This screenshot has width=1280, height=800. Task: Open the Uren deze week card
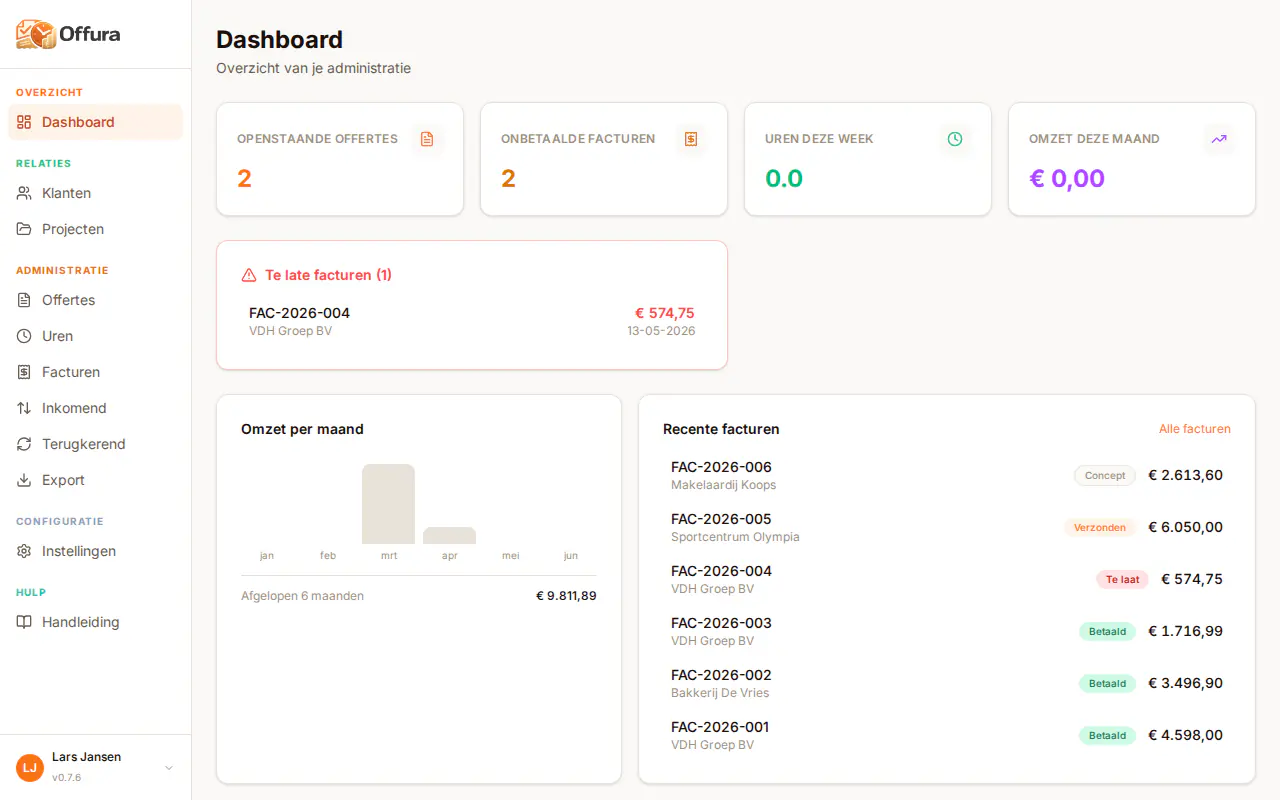[x=868, y=159]
